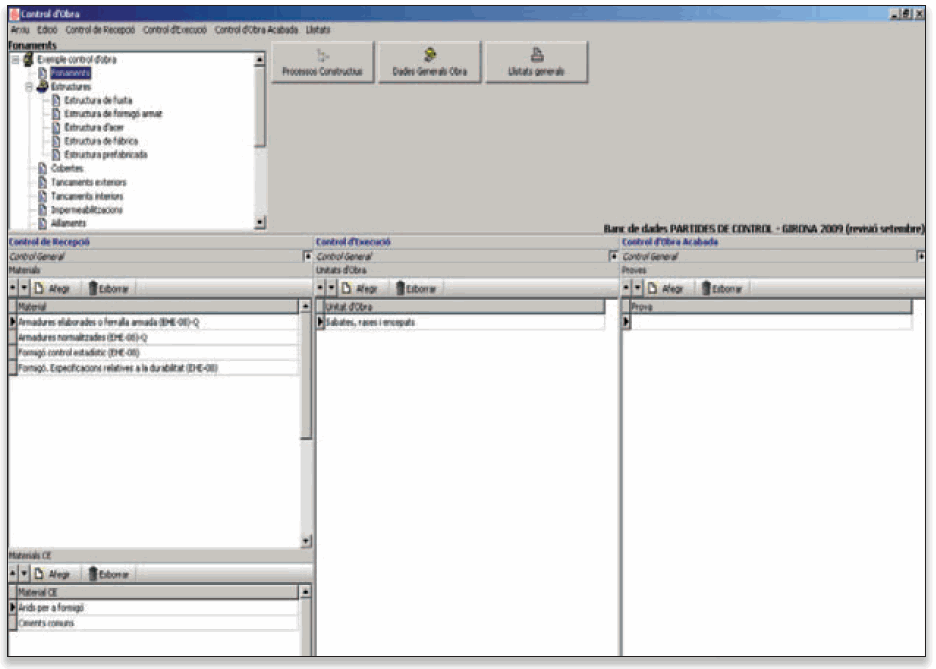936x669 pixels.
Task: Click Esborrar trash in Materials toolbar
Action: [x=110, y=288]
